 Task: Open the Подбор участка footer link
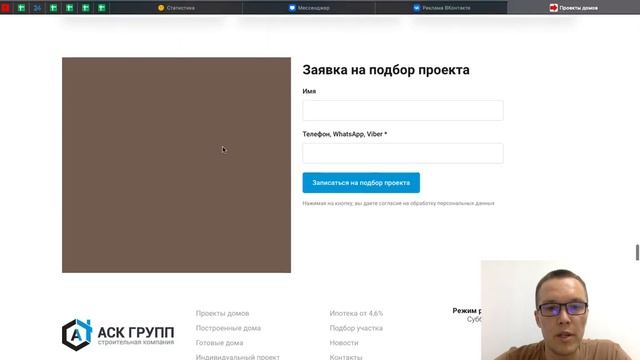356,328
